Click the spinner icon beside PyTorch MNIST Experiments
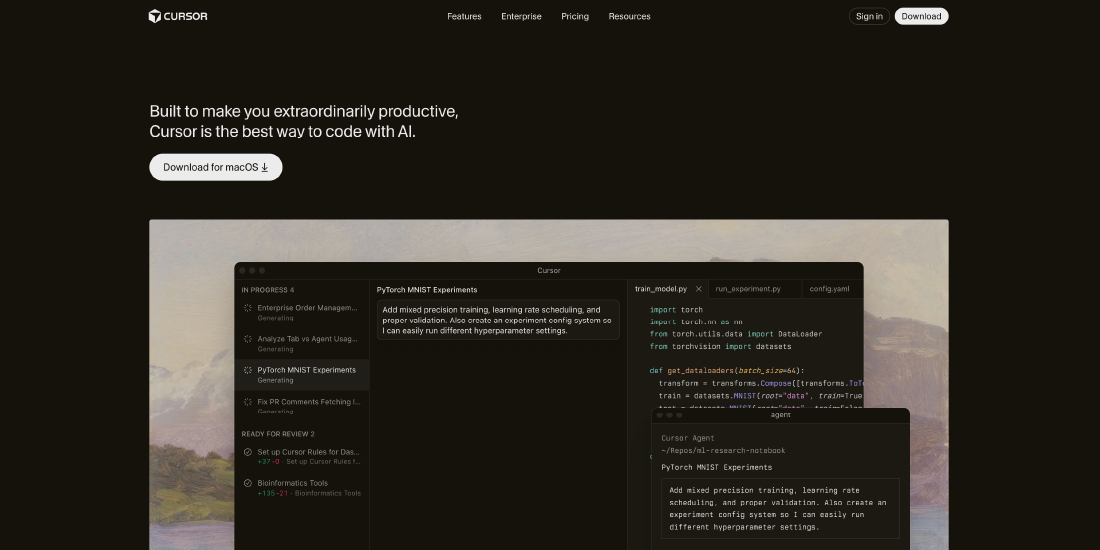This screenshot has height=550, width=1100. 248,370
